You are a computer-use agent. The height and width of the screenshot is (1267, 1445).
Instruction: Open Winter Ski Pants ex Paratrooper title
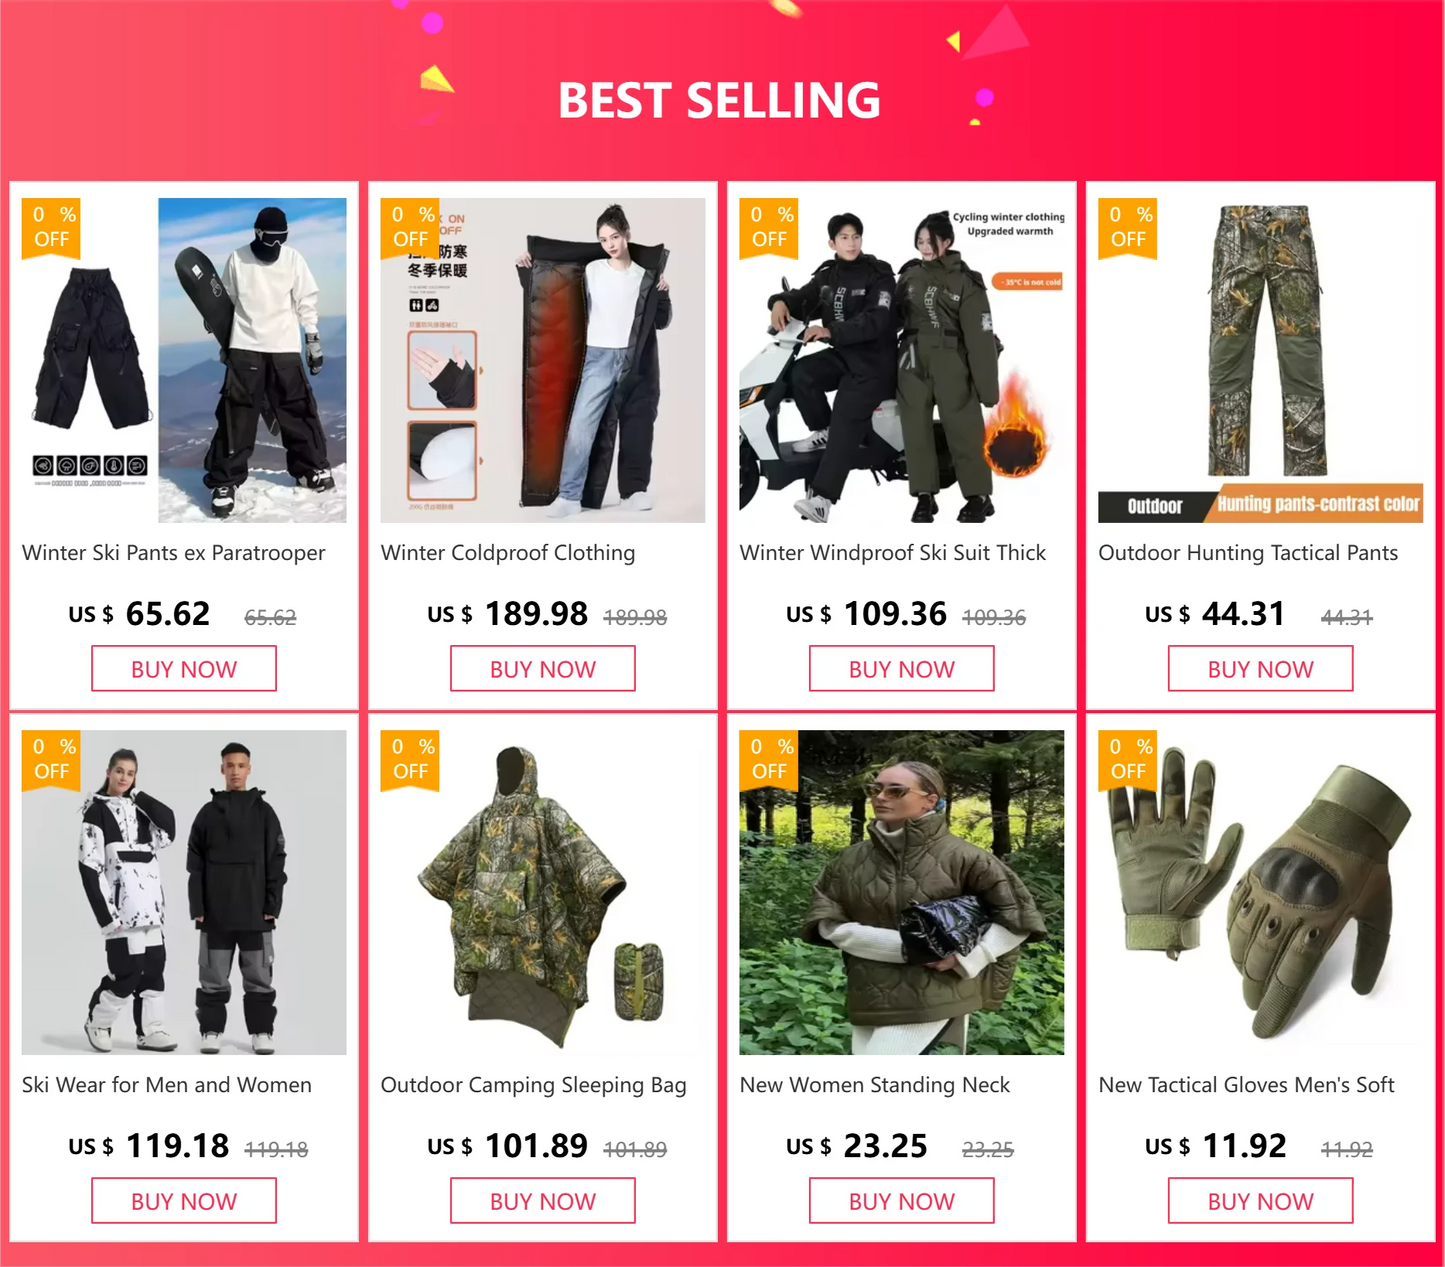(x=174, y=553)
